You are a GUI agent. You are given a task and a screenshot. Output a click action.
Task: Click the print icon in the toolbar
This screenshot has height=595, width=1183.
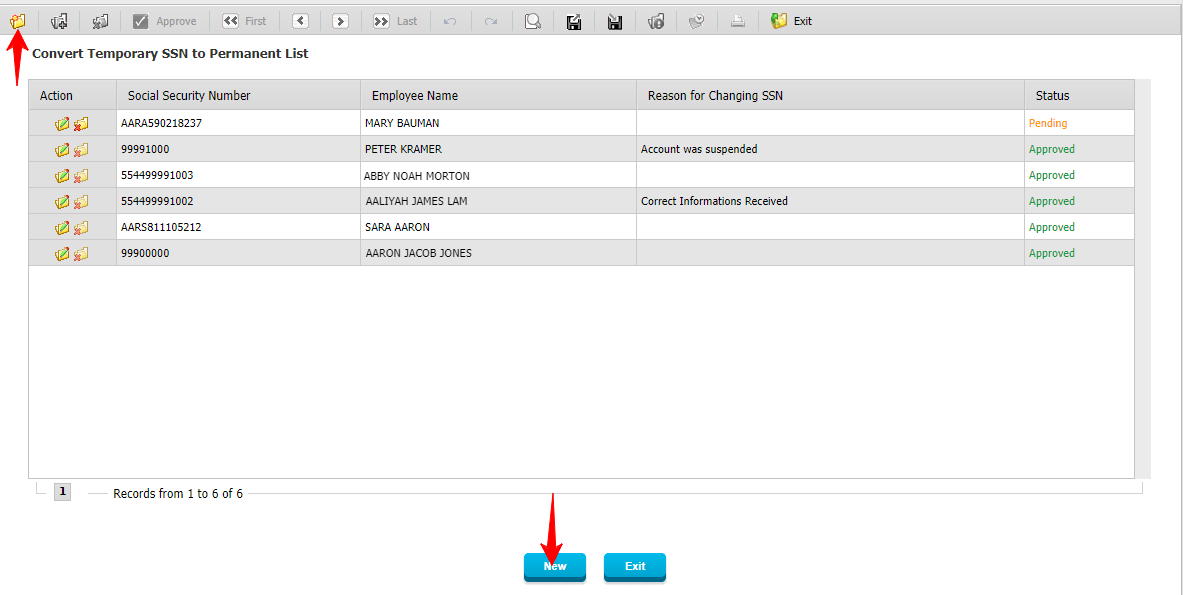click(737, 20)
